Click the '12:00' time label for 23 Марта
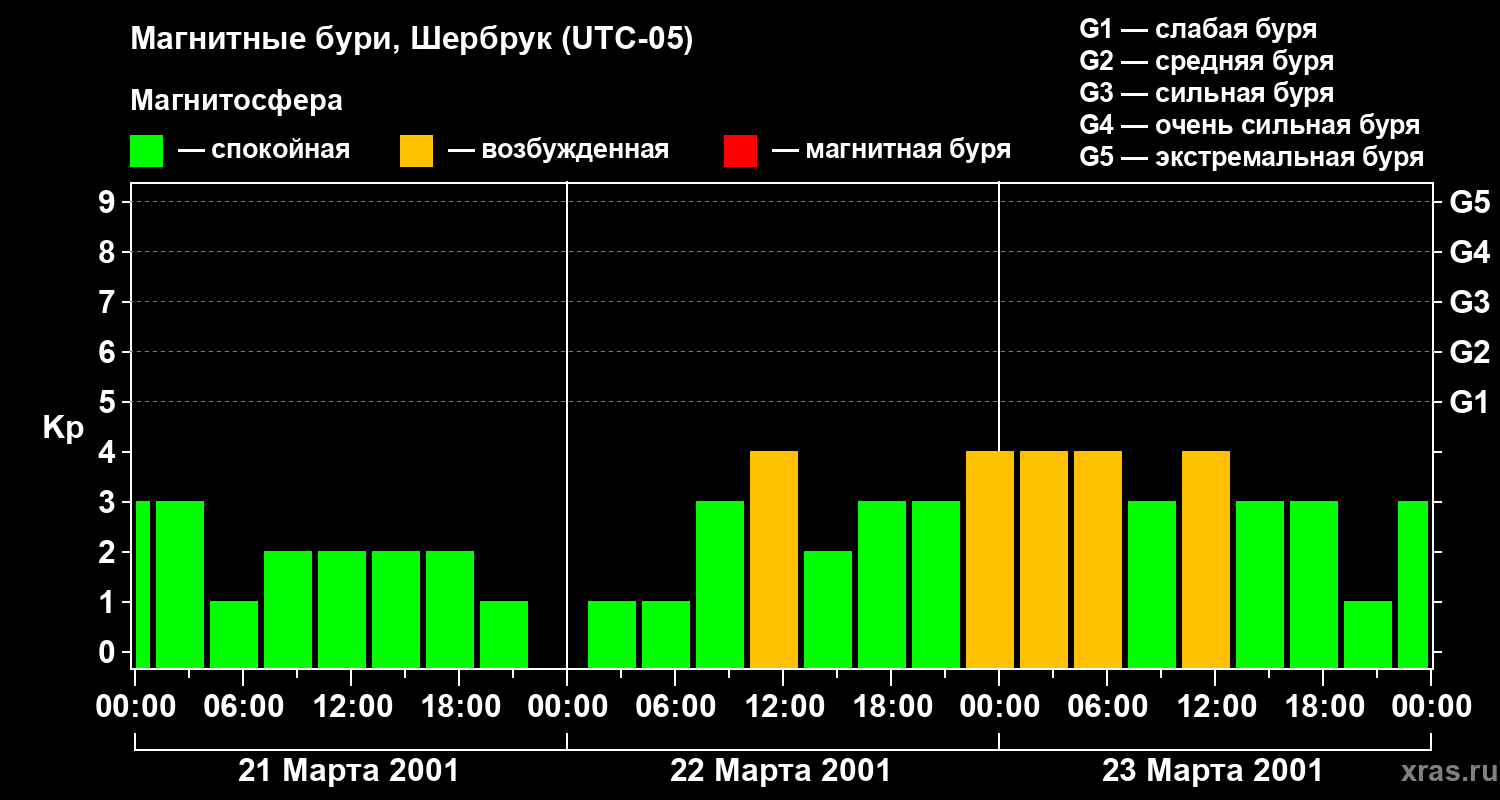 1215,707
